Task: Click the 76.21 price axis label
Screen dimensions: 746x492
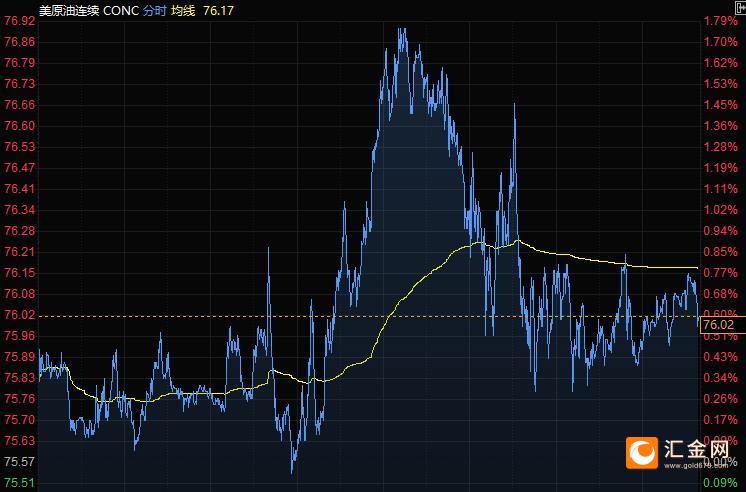Action: tap(20, 252)
